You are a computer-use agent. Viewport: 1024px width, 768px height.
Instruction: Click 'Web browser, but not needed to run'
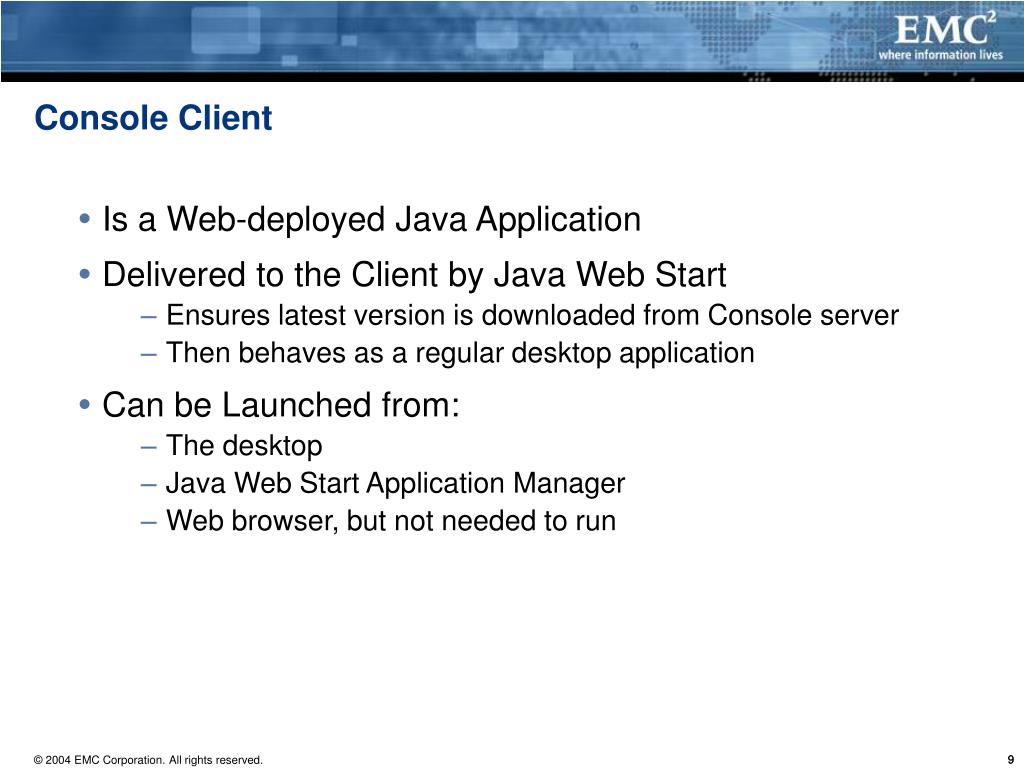point(391,521)
